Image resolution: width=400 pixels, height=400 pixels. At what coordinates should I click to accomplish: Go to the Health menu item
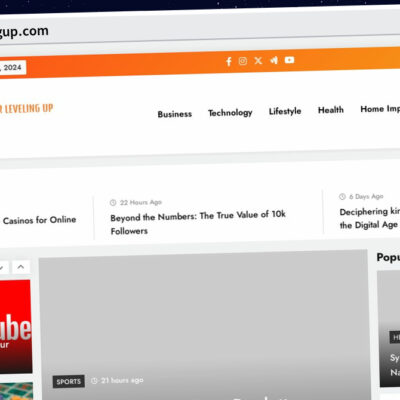pyautogui.click(x=331, y=110)
